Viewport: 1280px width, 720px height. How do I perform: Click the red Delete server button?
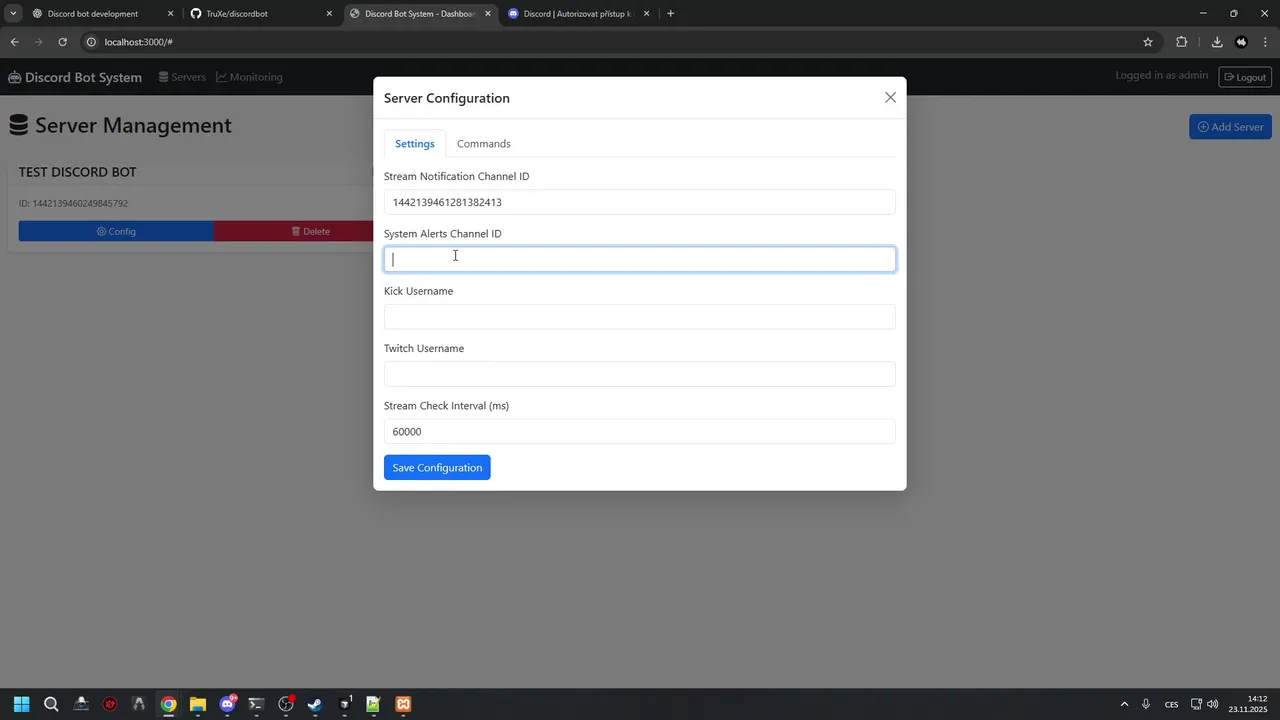pyautogui.click(x=294, y=231)
